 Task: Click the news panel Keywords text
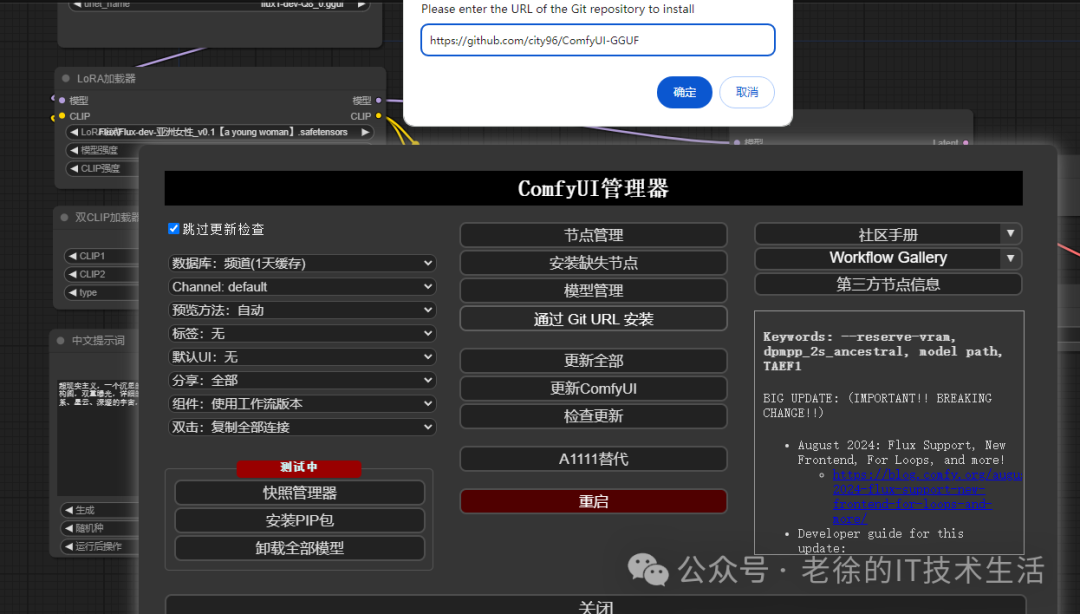click(882, 351)
